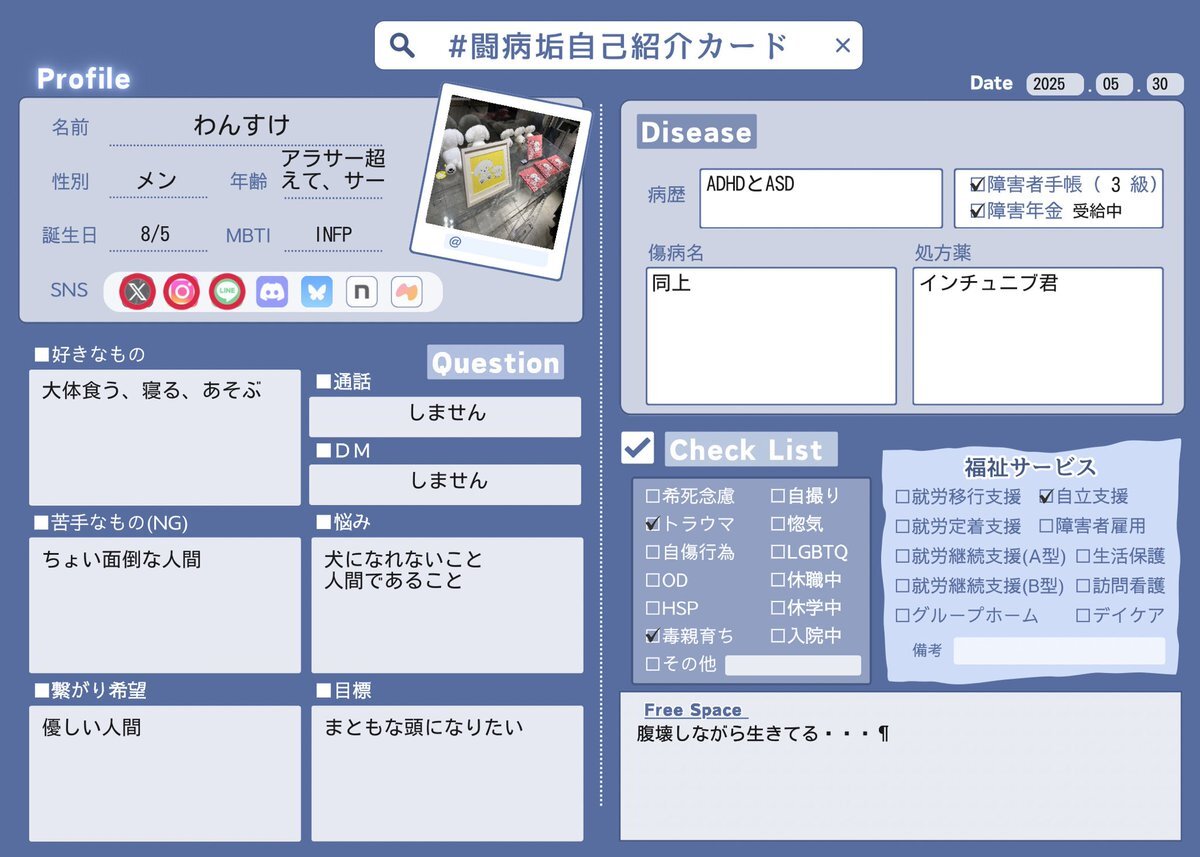
Task: Check the OD checkbox
Action: click(652, 580)
